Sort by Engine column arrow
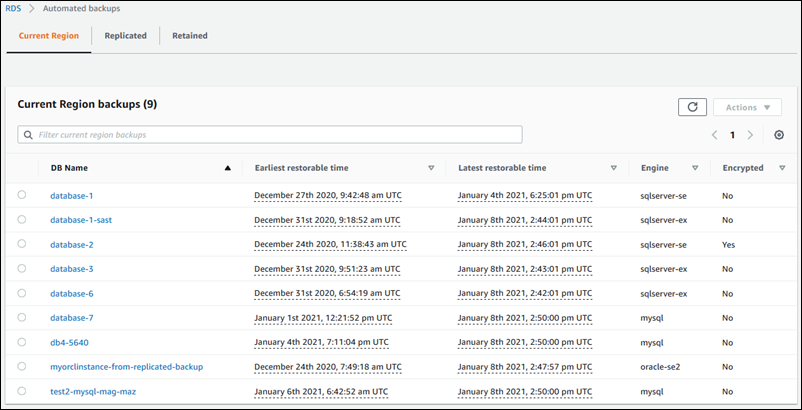The height and width of the screenshot is (410, 802). [695, 168]
